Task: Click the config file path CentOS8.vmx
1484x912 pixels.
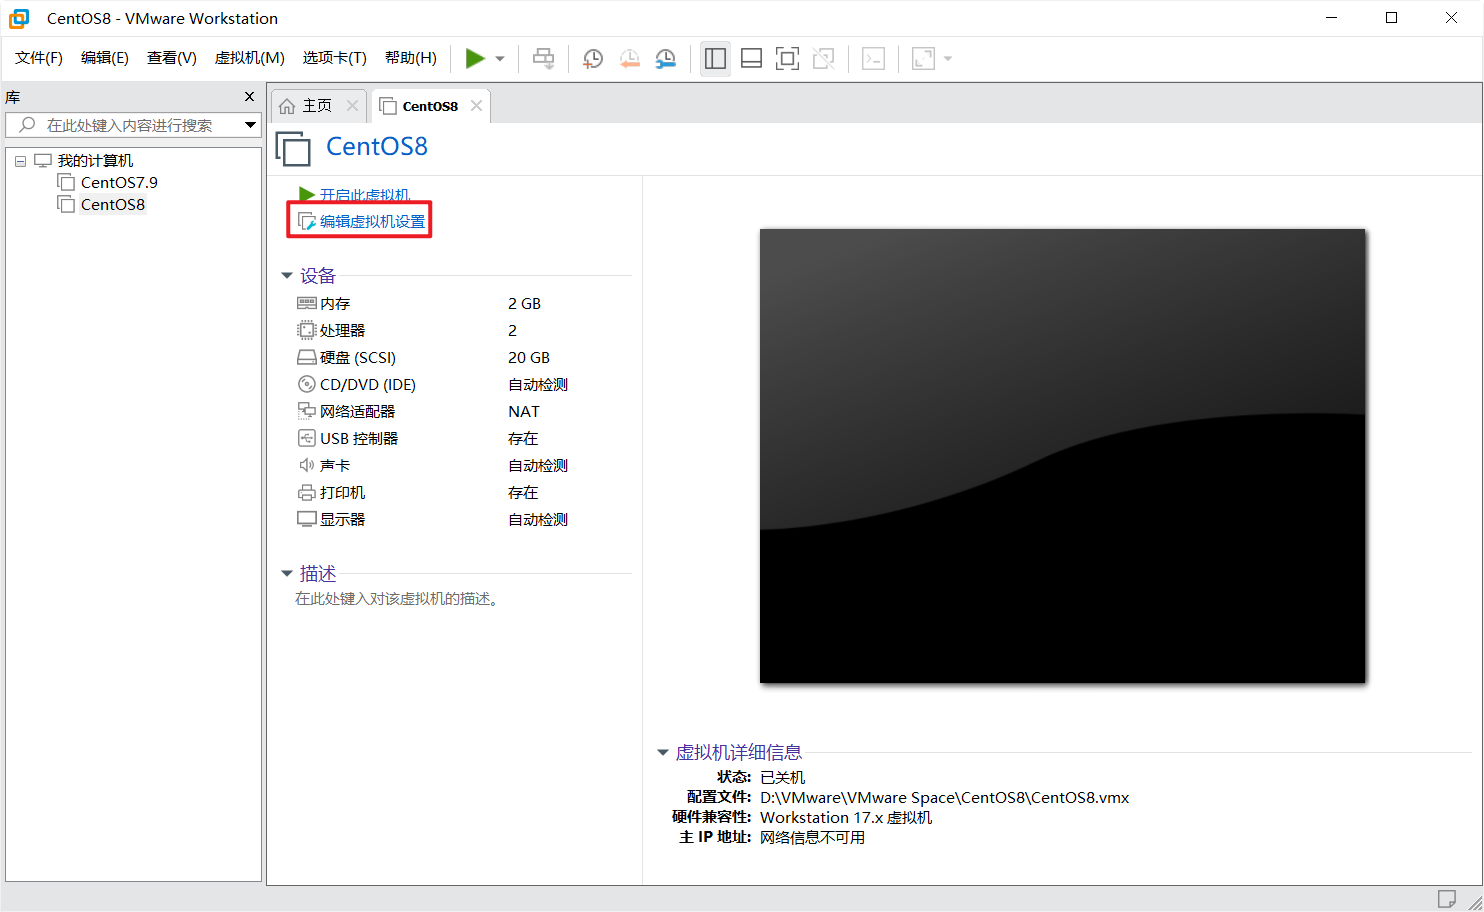Action: click(944, 798)
